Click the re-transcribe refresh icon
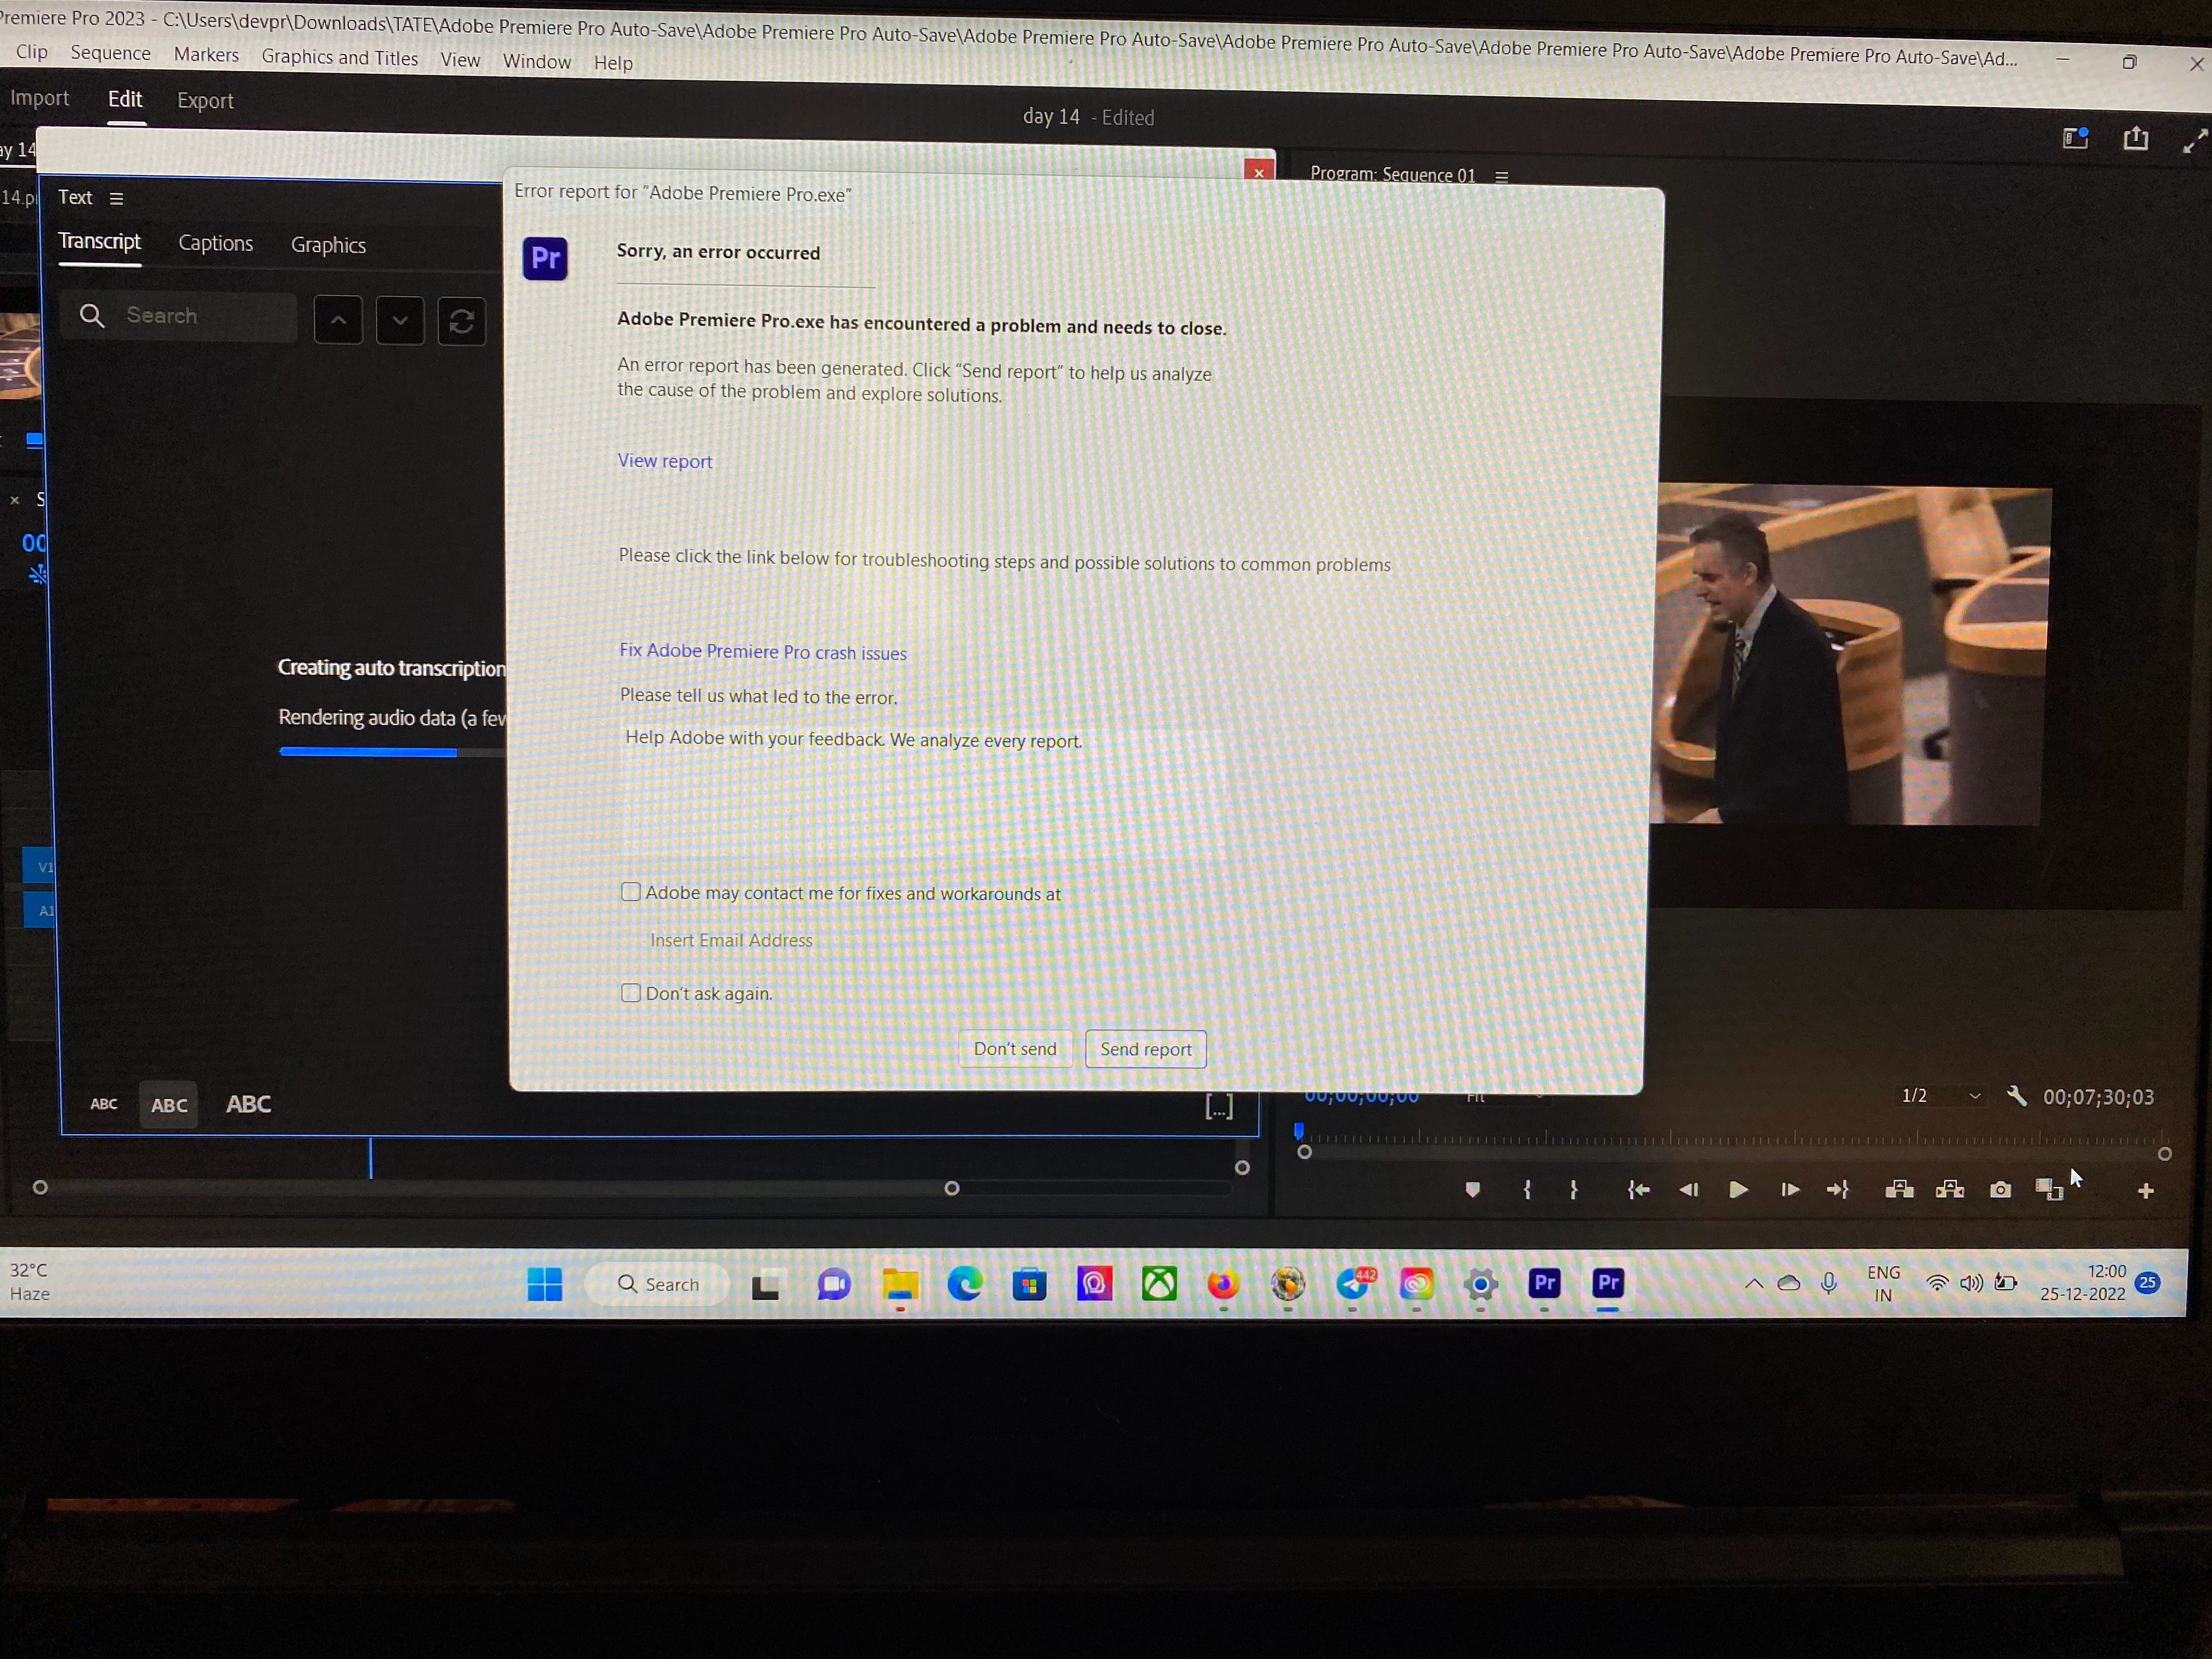The height and width of the screenshot is (1659, 2212). pos(461,321)
